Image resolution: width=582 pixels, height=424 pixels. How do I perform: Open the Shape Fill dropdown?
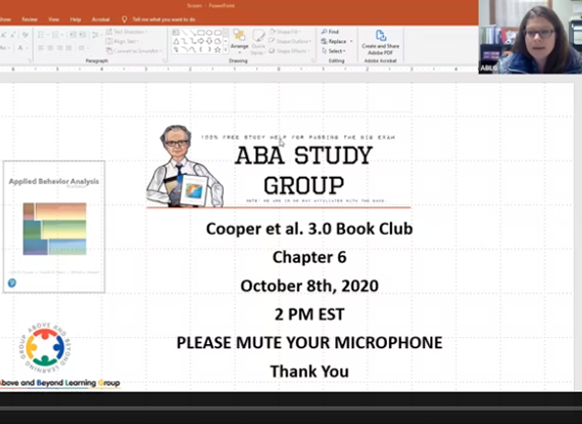285,32
